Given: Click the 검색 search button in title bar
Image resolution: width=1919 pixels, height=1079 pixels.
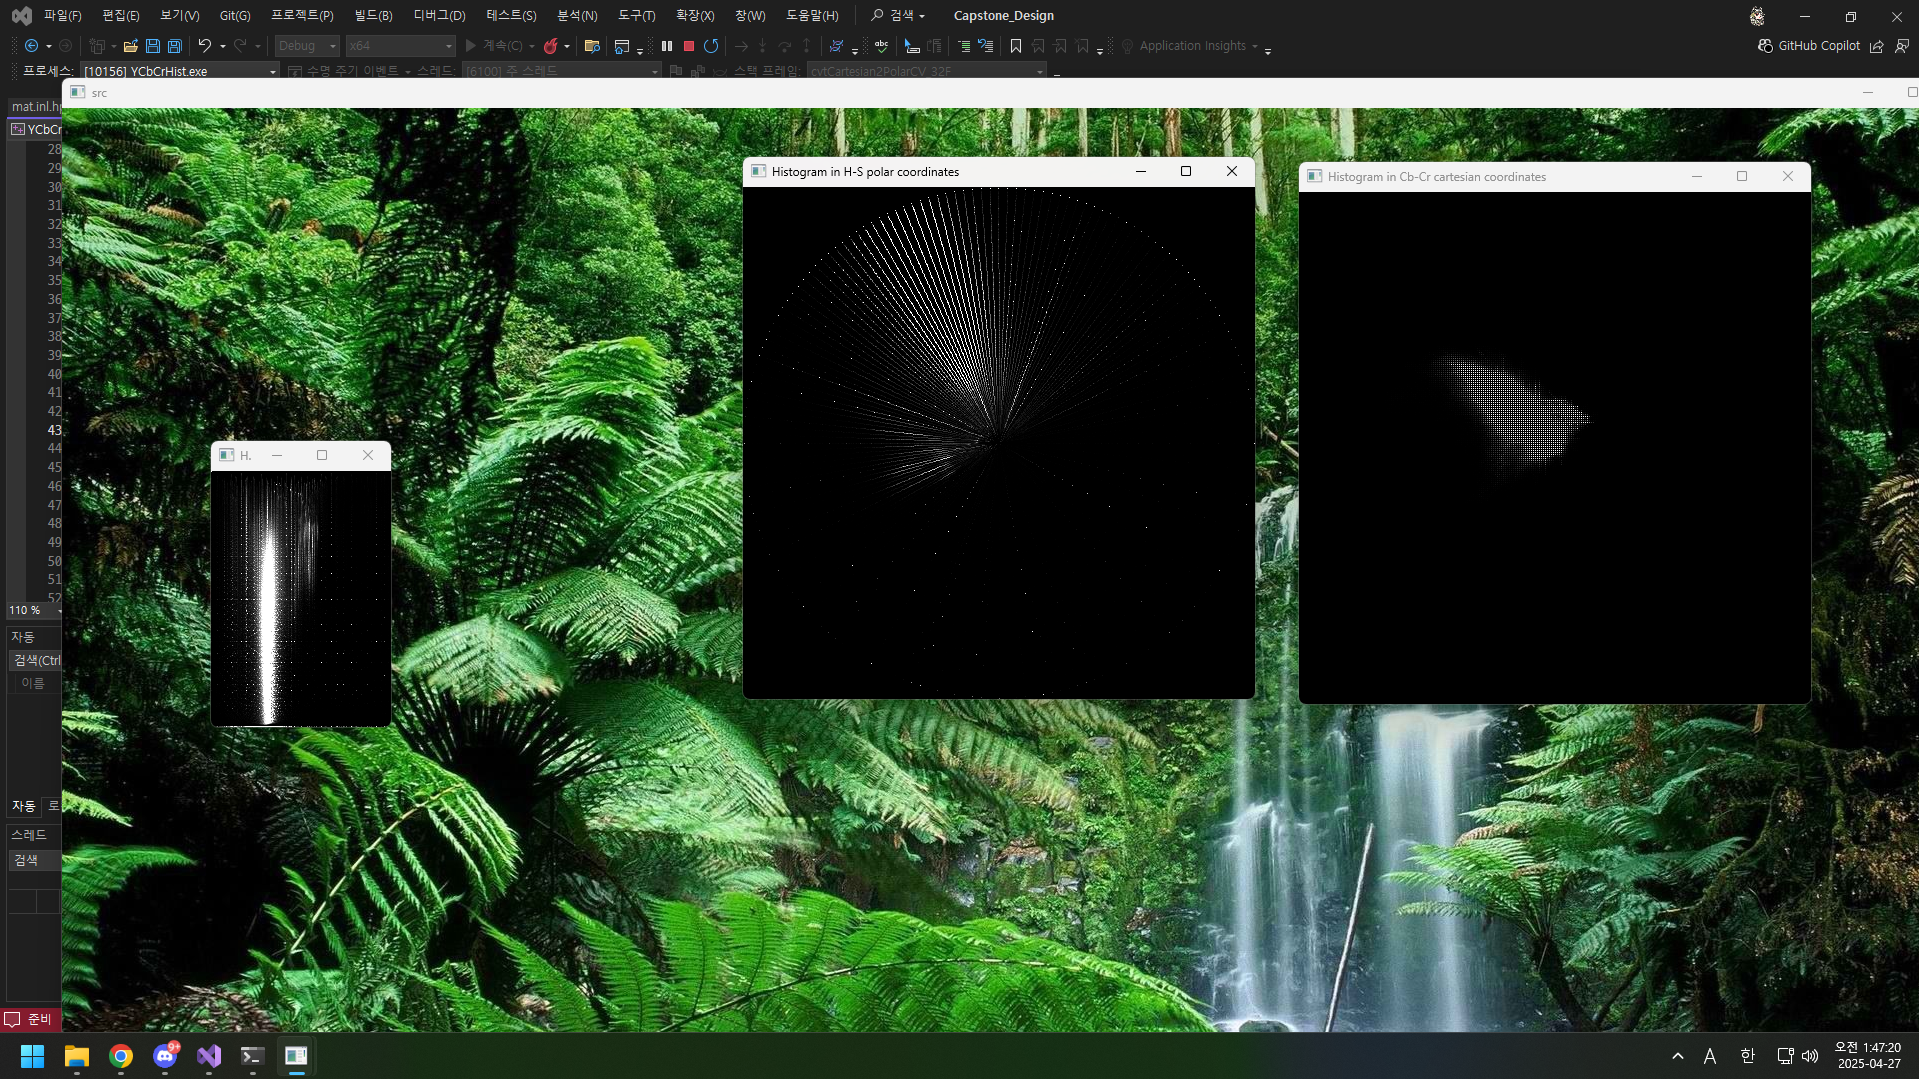Looking at the screenshot, I should [x=898, y=15].
